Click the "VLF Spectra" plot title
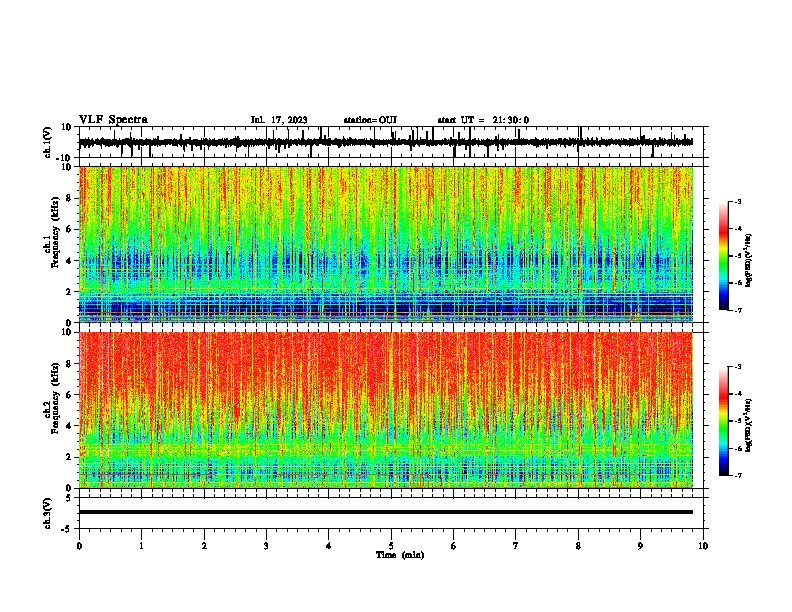 tap(113, 120)
